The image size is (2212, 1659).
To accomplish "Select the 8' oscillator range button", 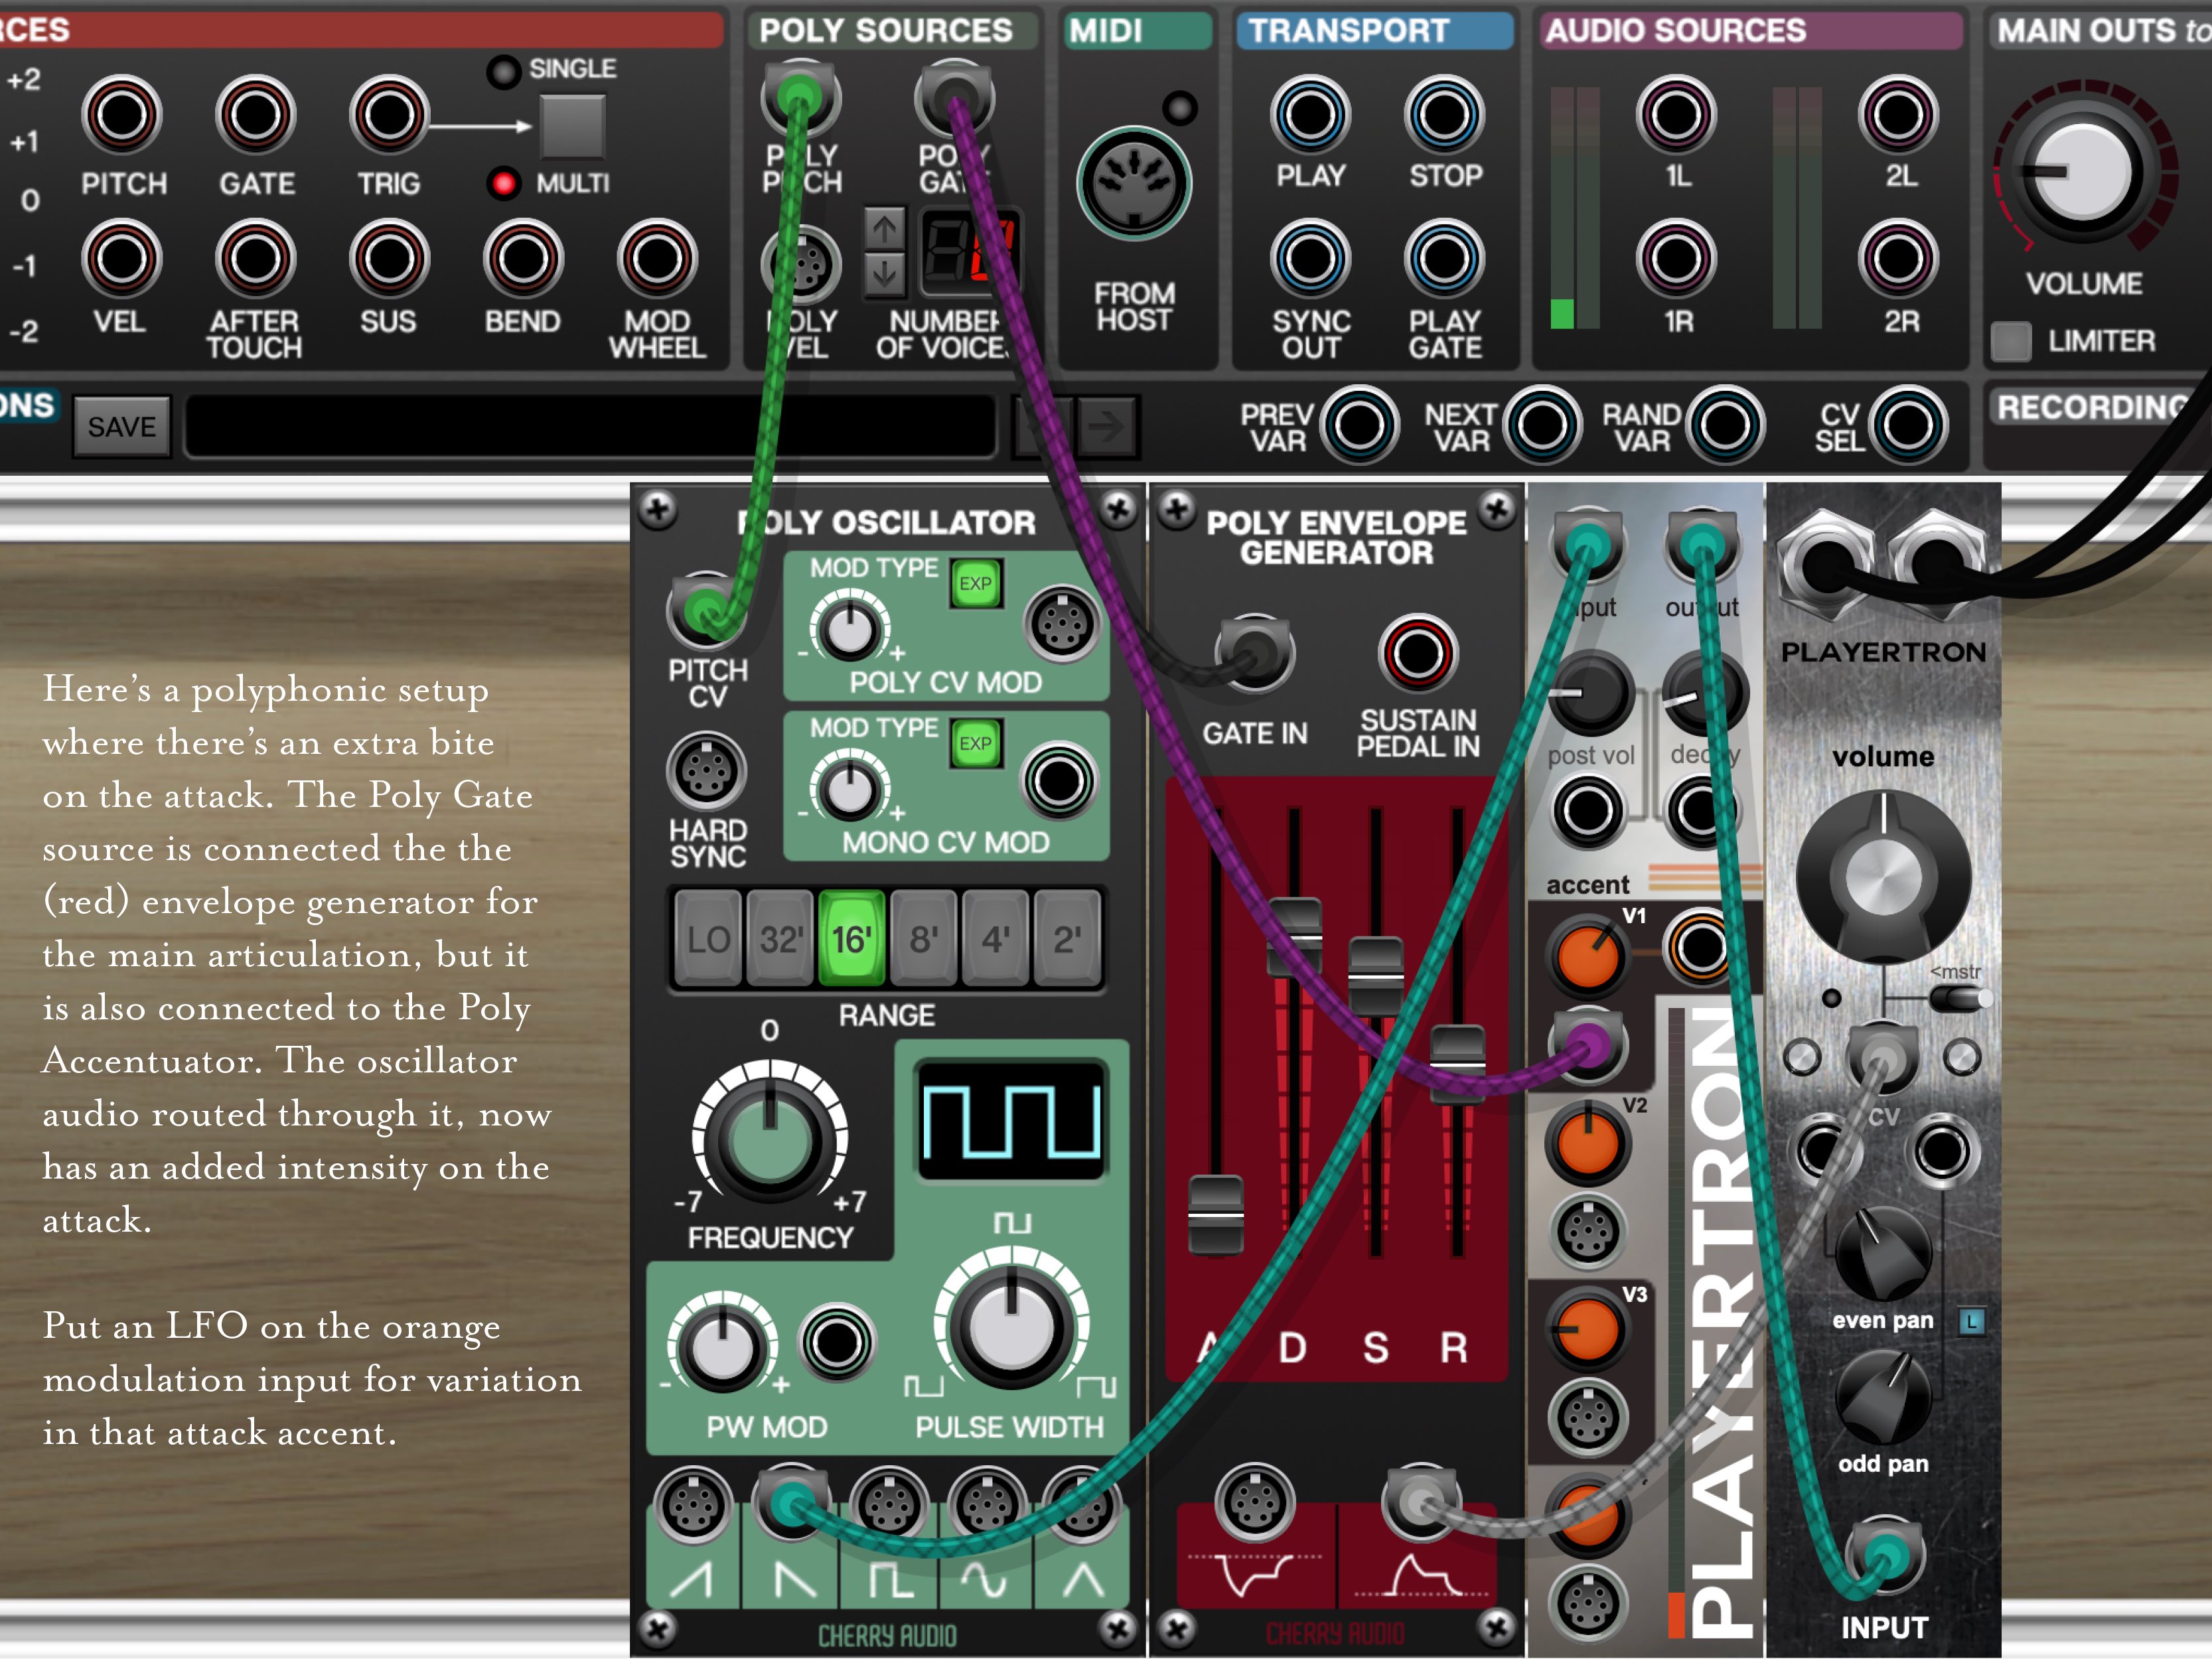I will tap(923, 939).
